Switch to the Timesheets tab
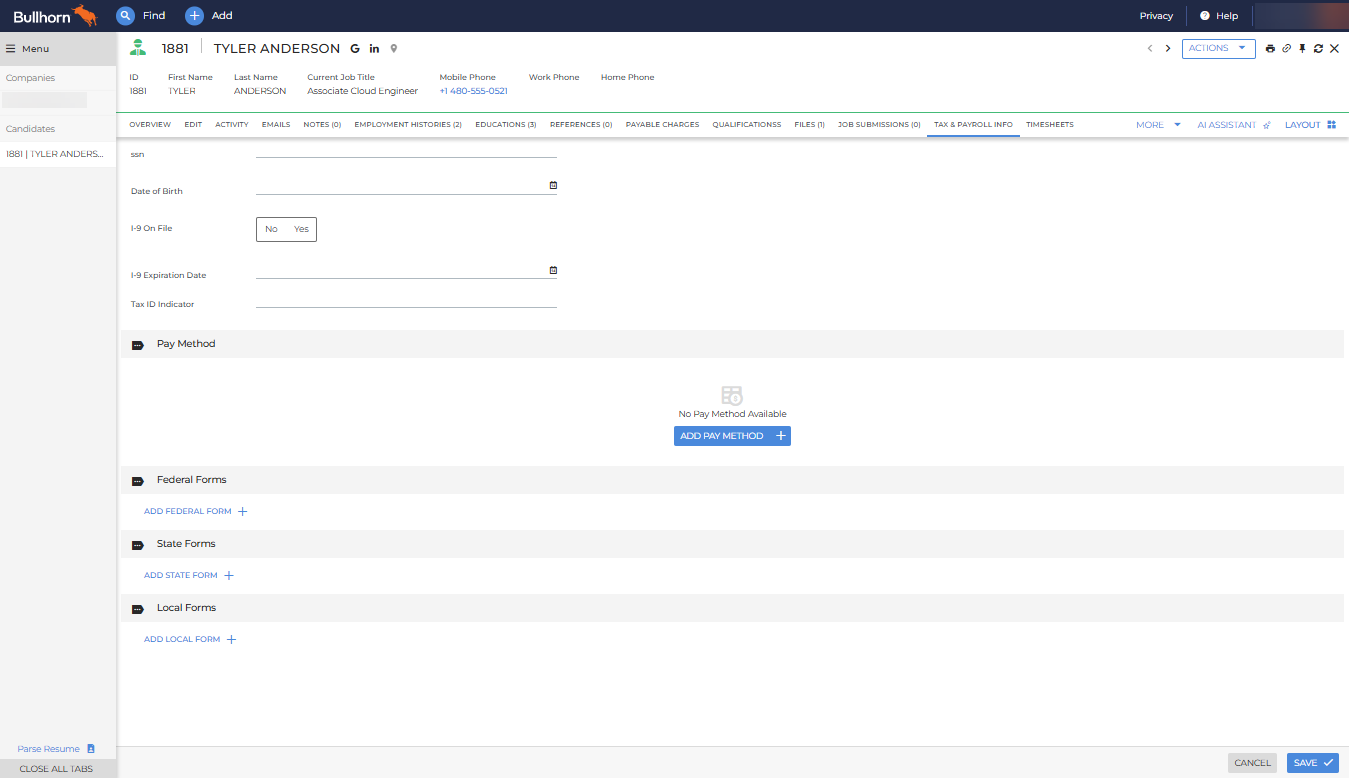The width and height of the screenshot is (1349, 778). 1049,125
